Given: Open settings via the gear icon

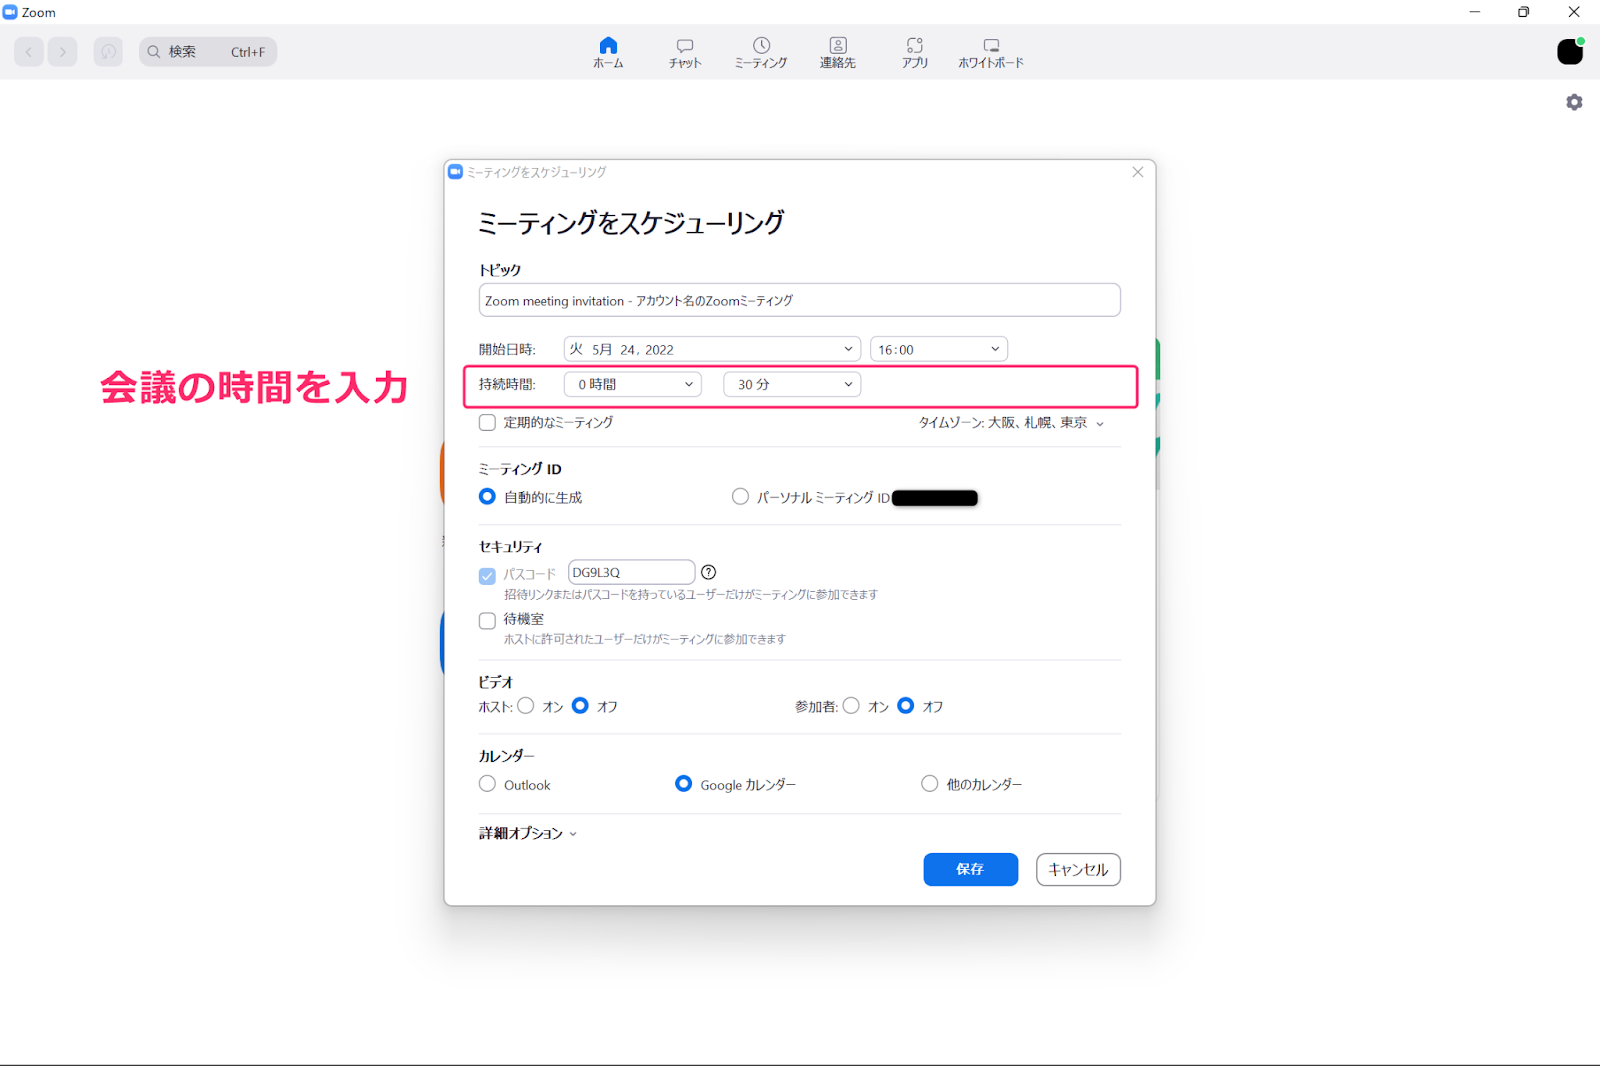Looking at the screenshot, I should (x=1574, y=102).
